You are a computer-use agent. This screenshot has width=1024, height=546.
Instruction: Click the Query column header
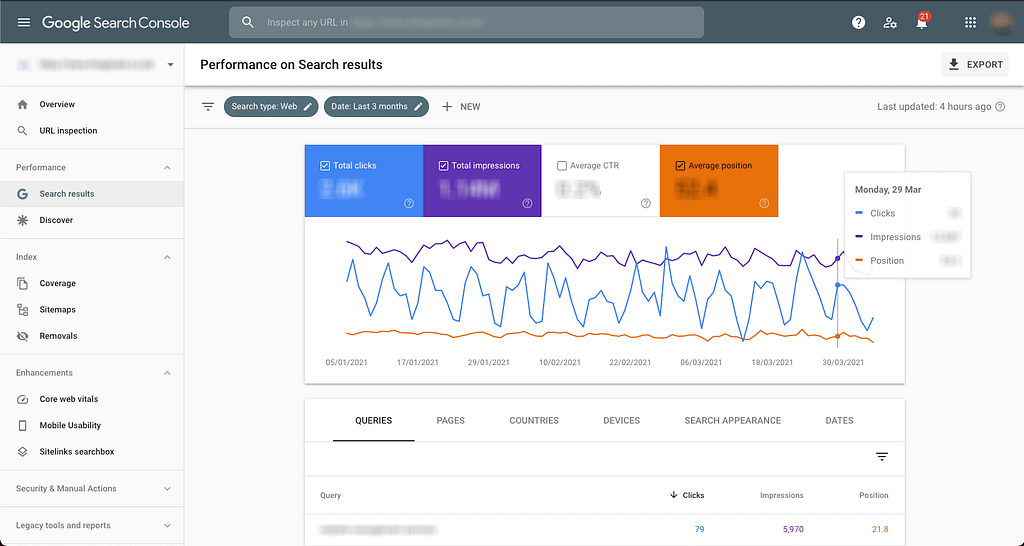[x=330, y=495]
